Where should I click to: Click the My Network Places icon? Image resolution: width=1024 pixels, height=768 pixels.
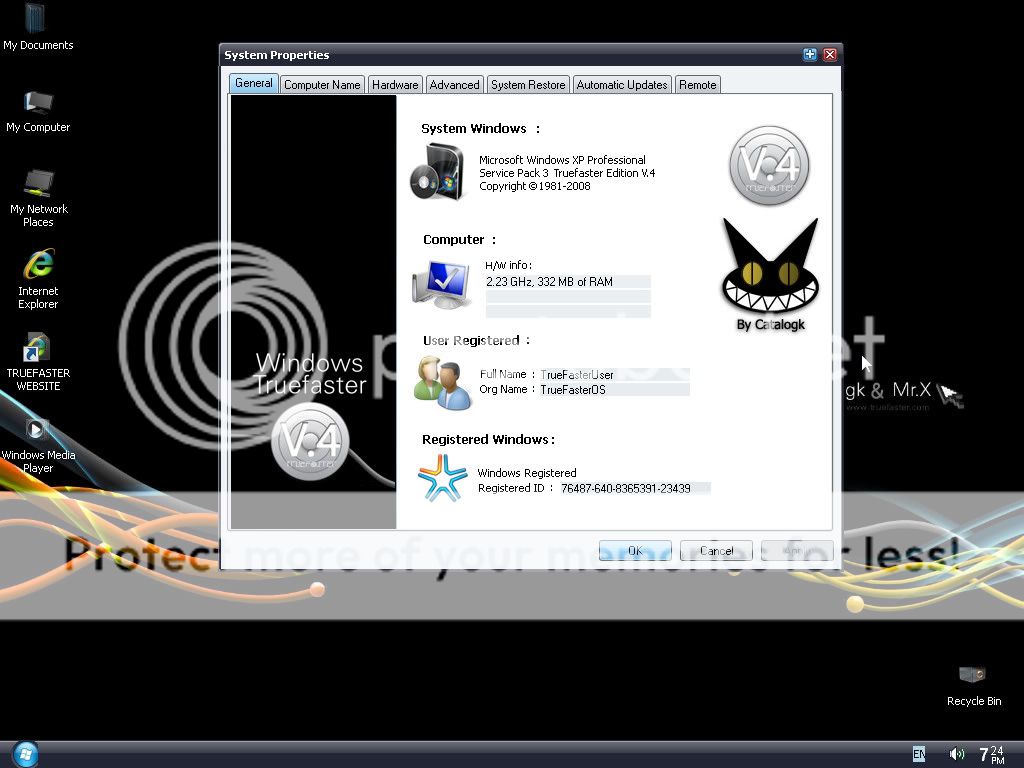coord(39,185)
